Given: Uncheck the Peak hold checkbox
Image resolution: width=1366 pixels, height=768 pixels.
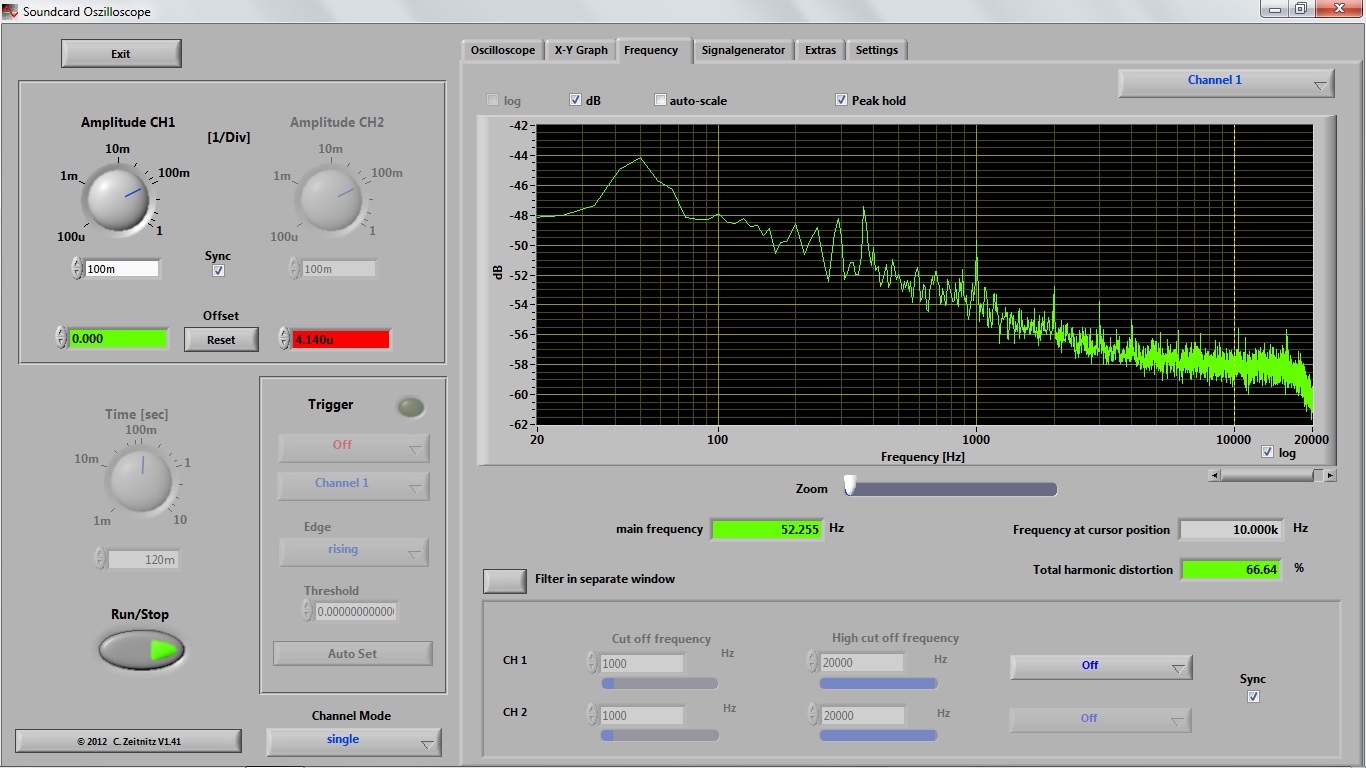Looking at the screenshot, I should [x=842, y=100].
